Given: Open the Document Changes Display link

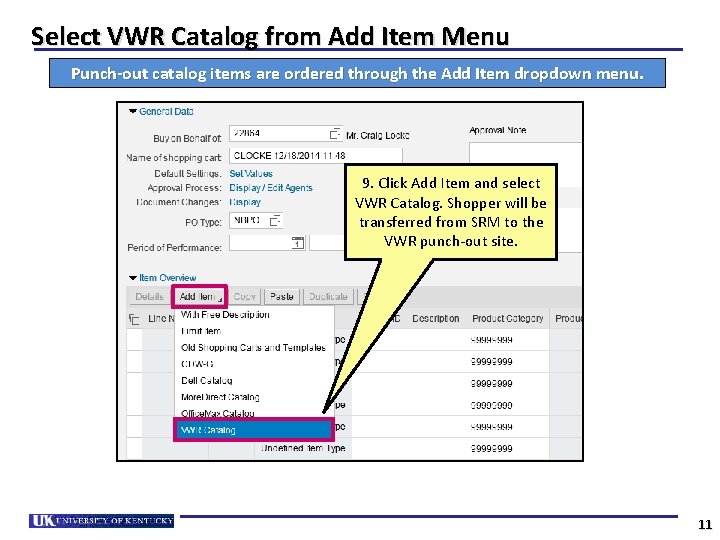Looking at the screenshot, I should (245, 202).
